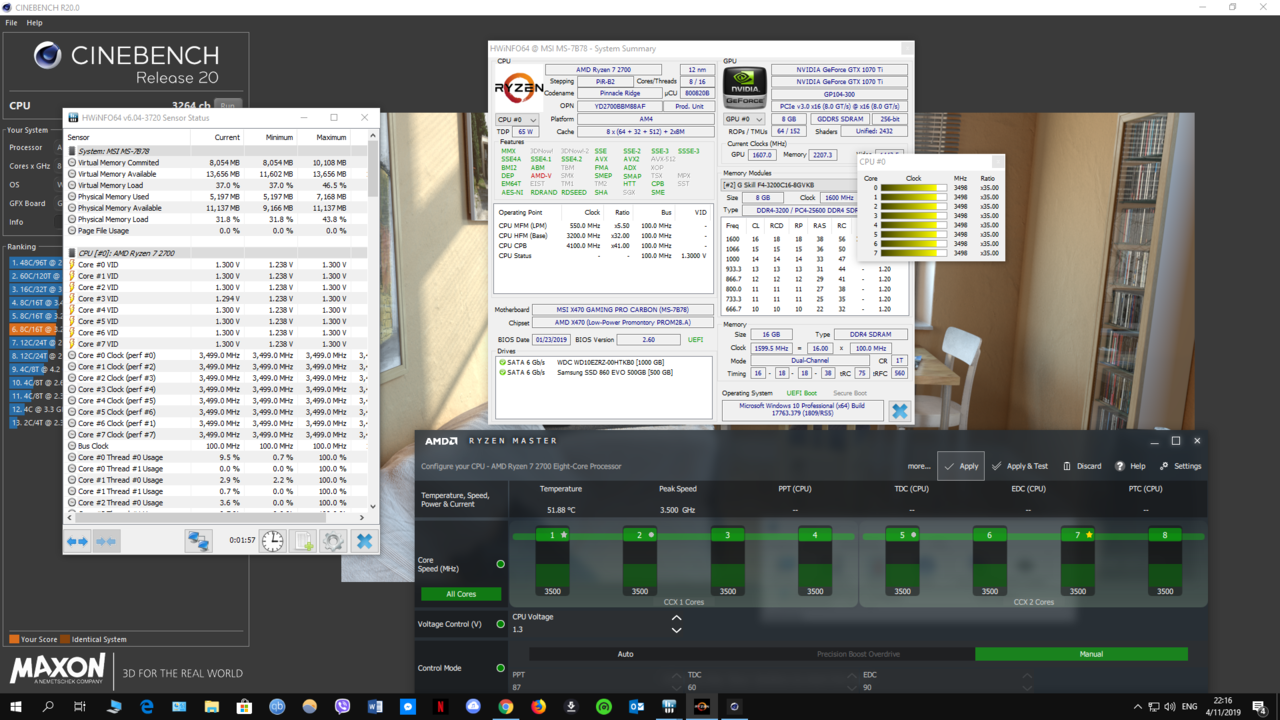Click core 1 speed slider in CCX 1

point(552,561)
